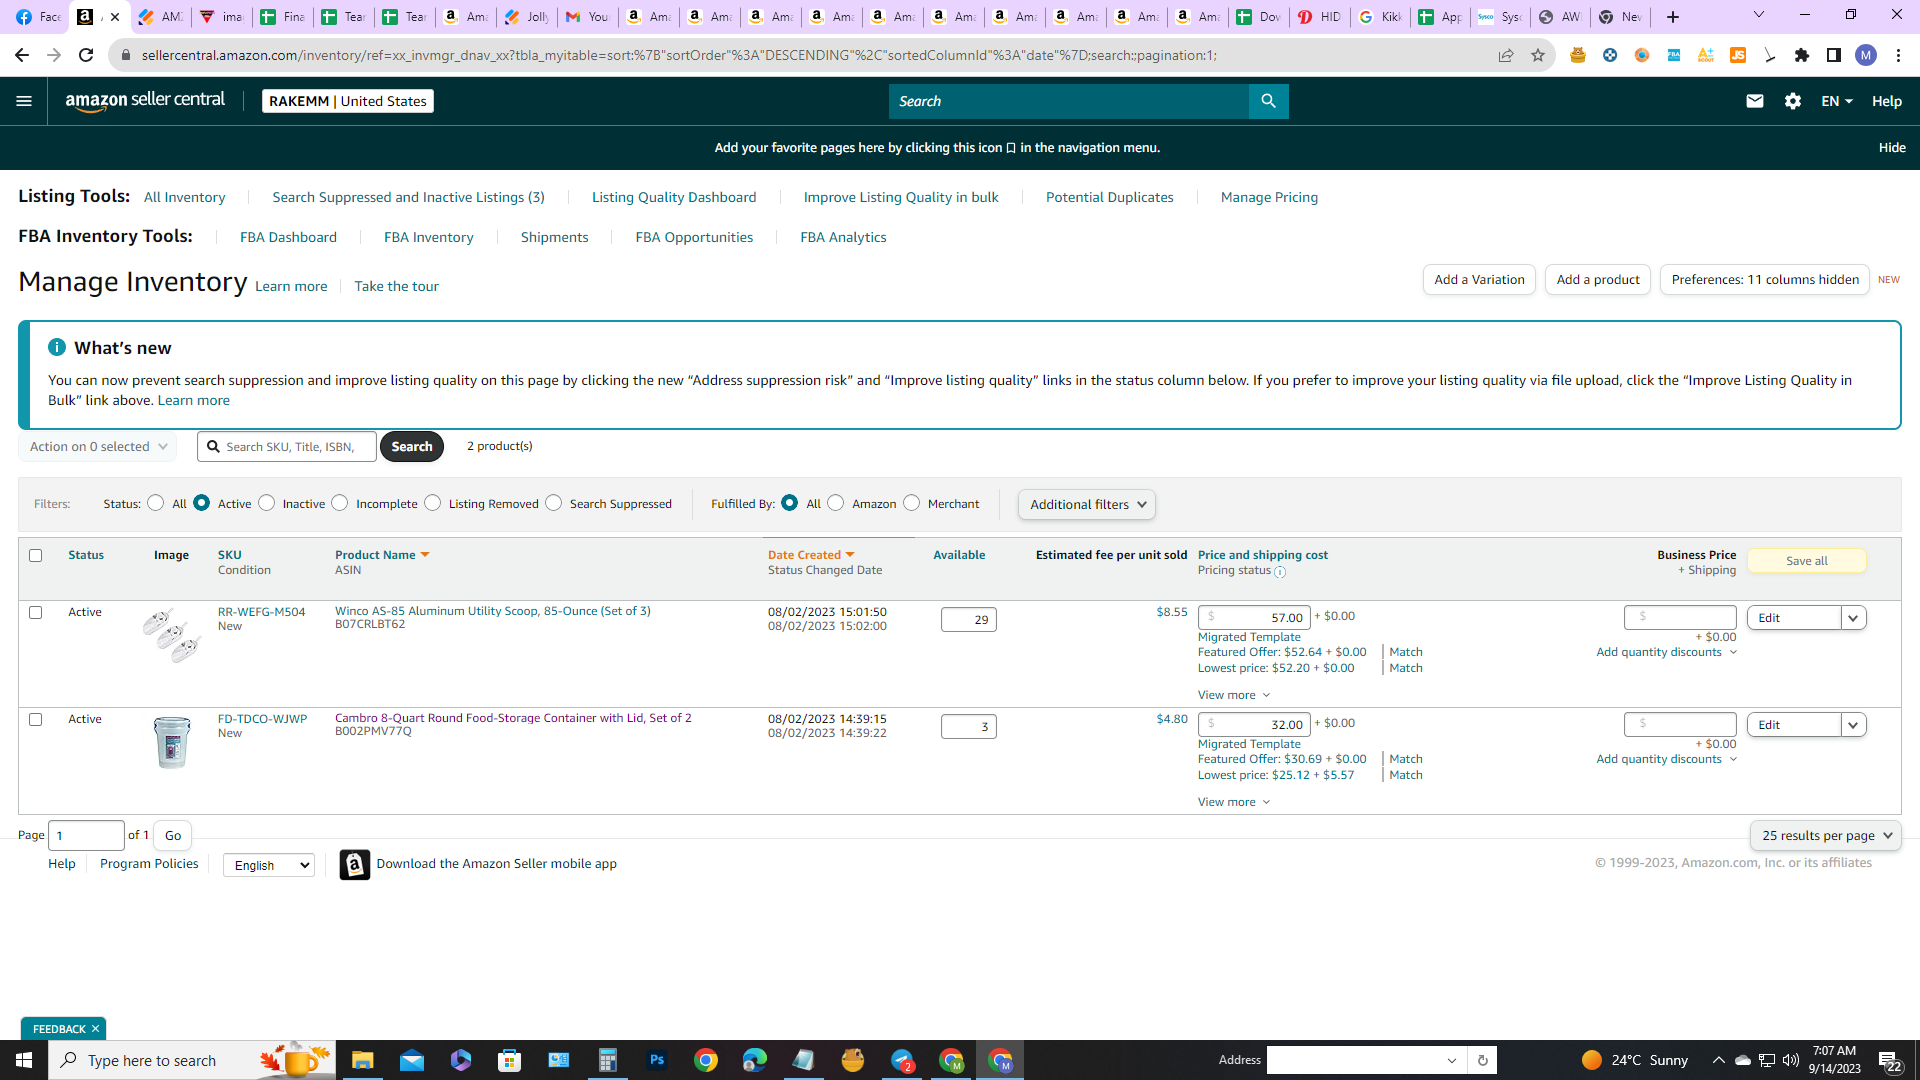Open the side panel browser icon
Image resolution: width=1920 pixels, height=1080 pixels.
click(x=1834, y=55)
